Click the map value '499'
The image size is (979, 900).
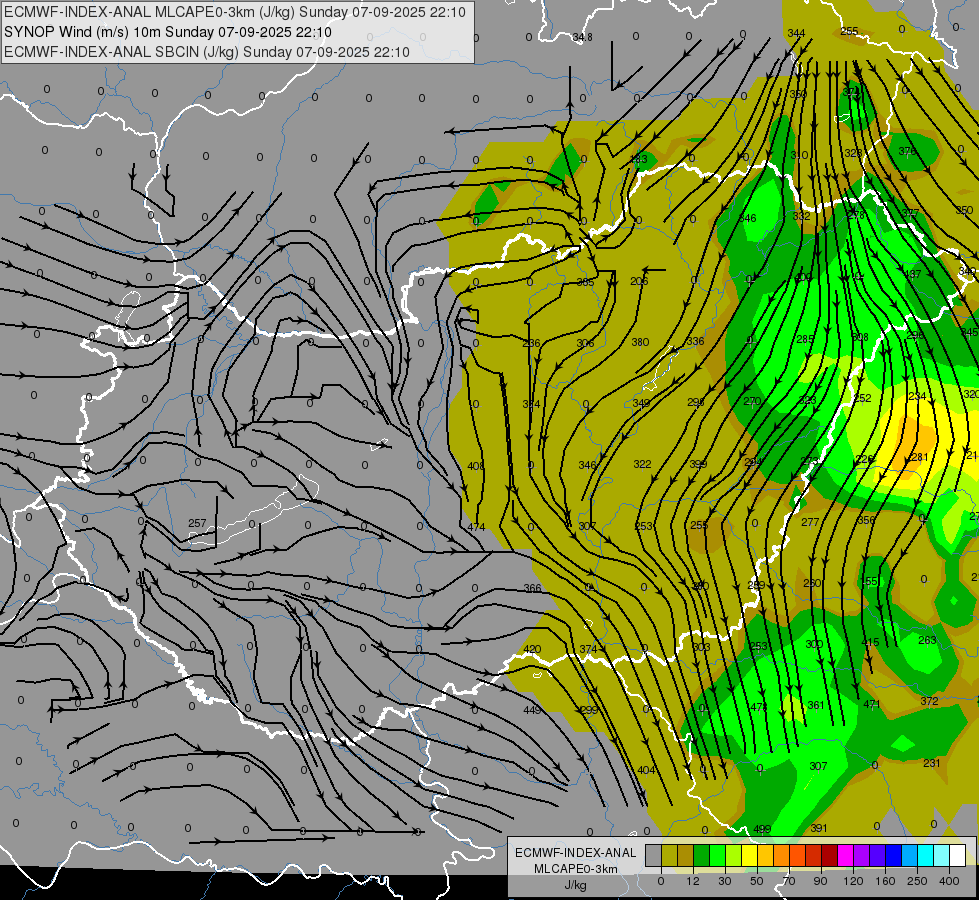[762, 829]
